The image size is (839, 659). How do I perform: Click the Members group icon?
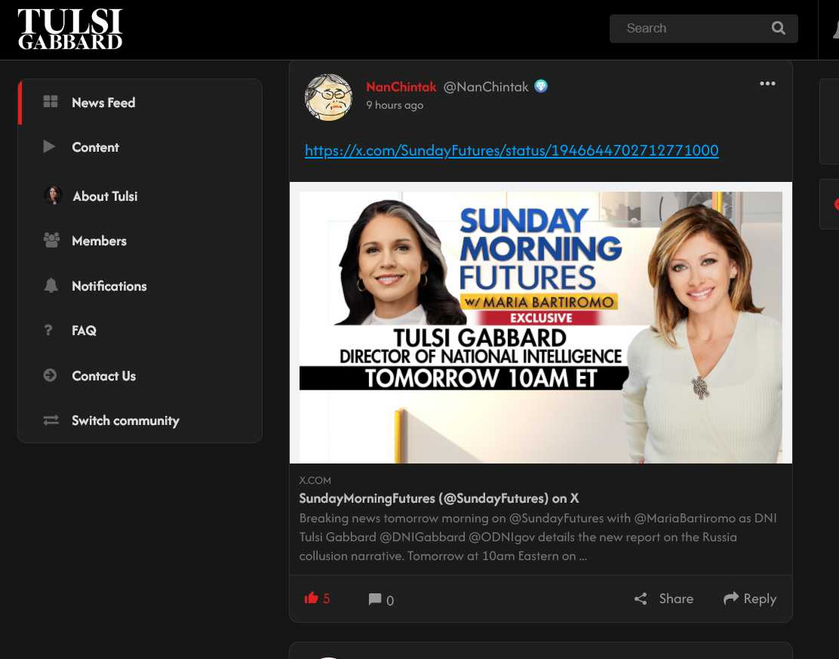(51, 240)
